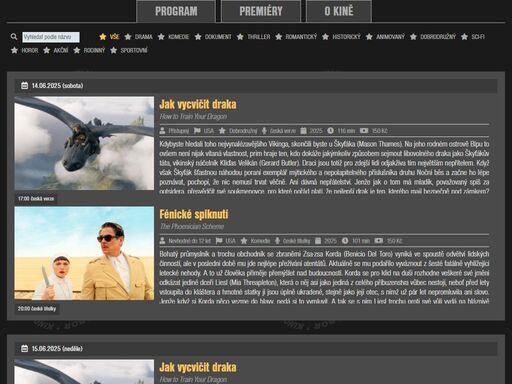Click the Jak vycvičit draka description paragraph

[x=324, y=167]
